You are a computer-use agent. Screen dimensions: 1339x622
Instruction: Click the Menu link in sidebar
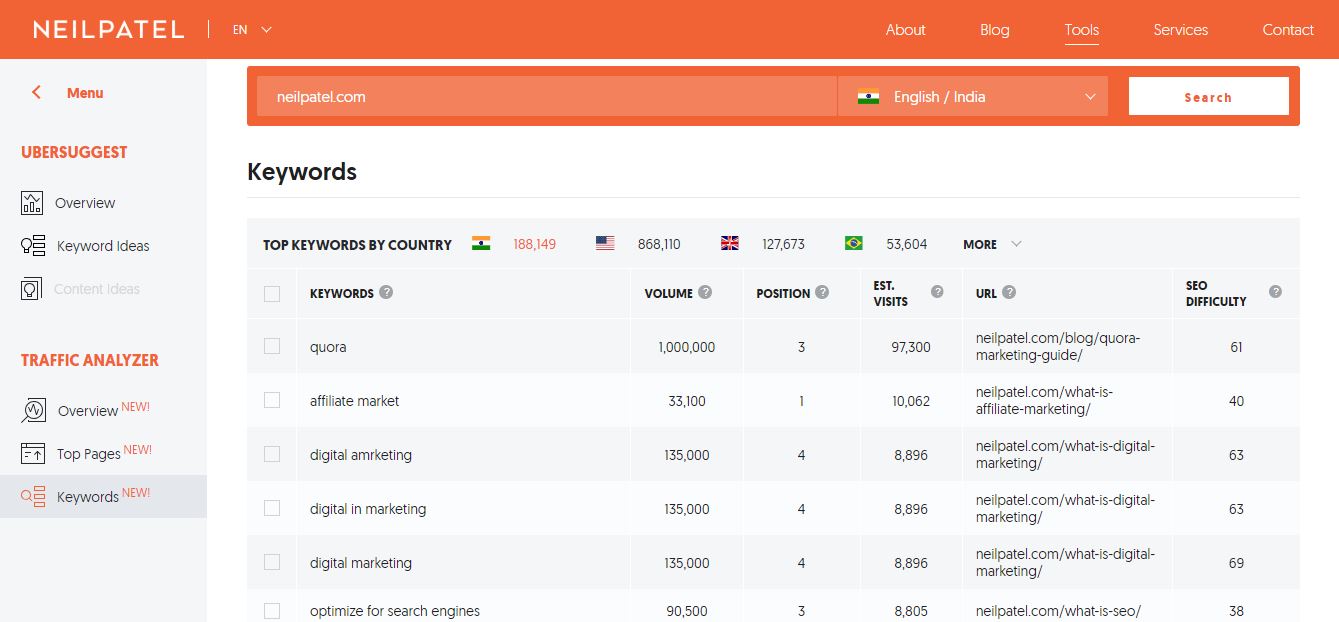coord(85,93)
